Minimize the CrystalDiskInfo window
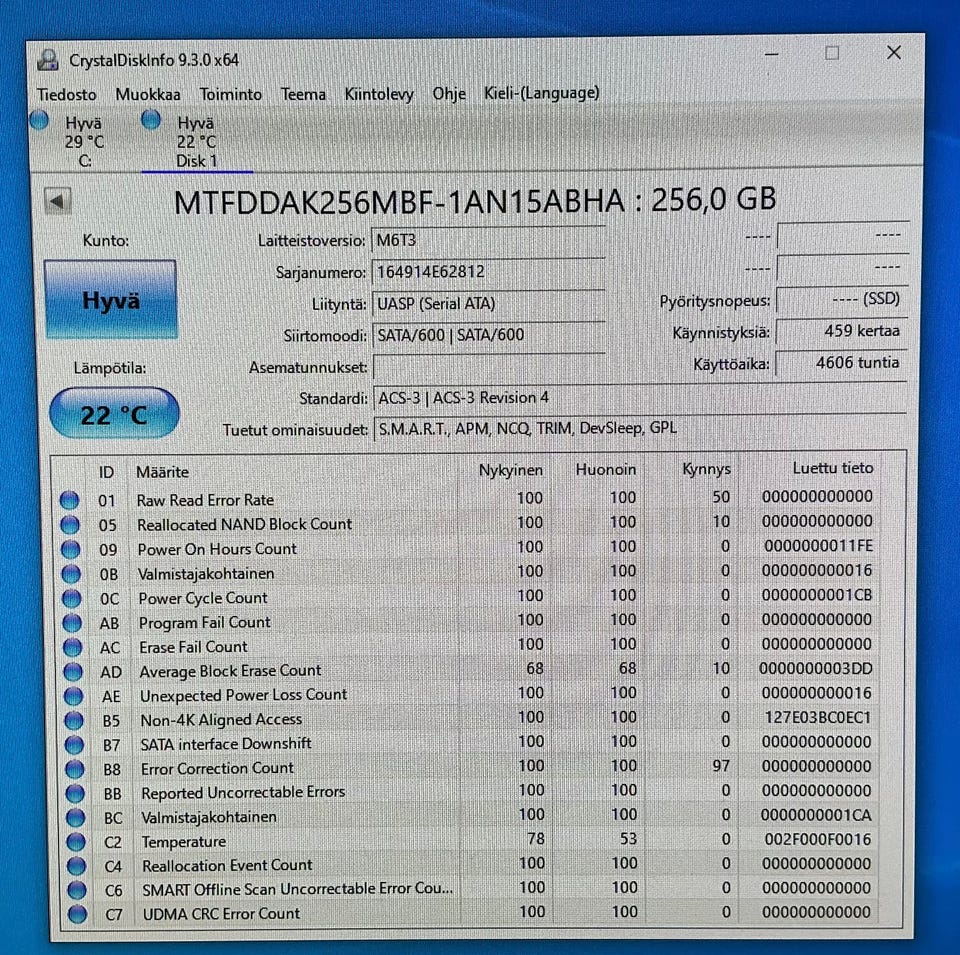 [771, 54]
